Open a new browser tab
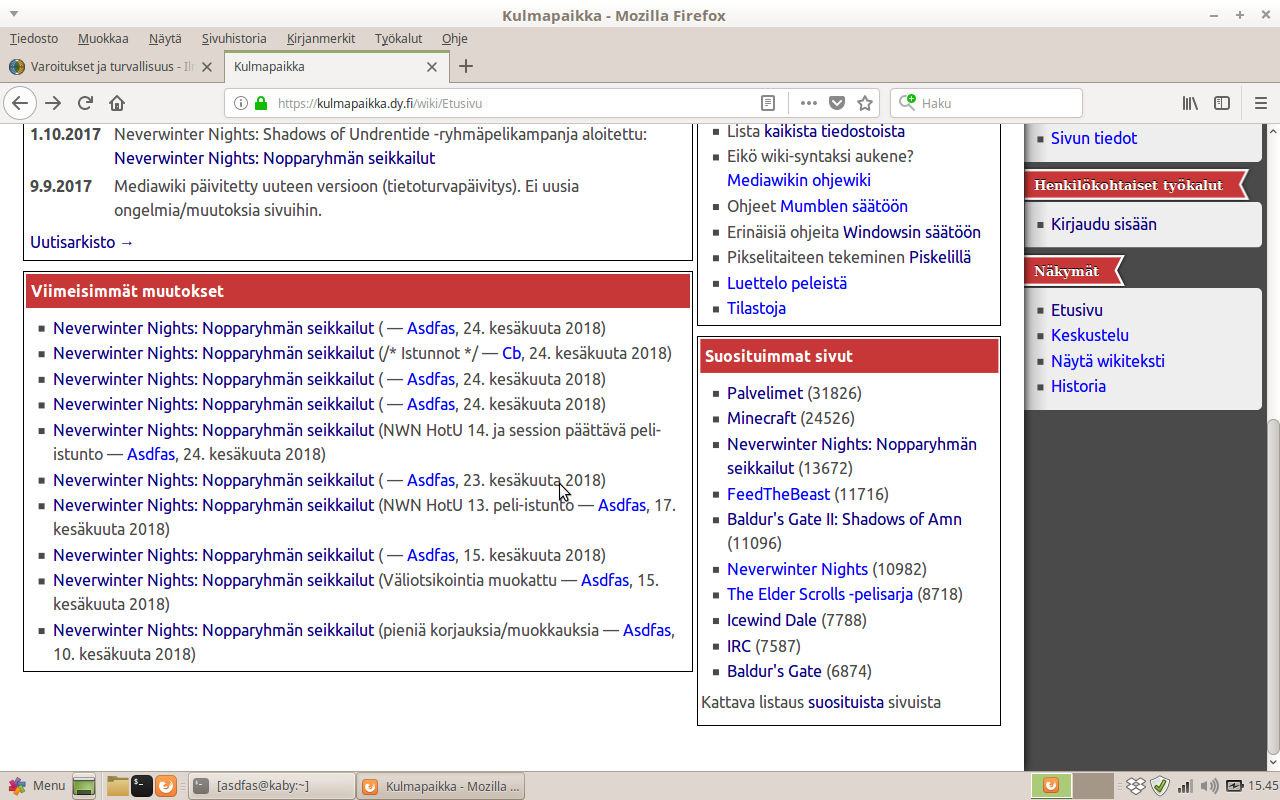 click(x=466, y=67)
